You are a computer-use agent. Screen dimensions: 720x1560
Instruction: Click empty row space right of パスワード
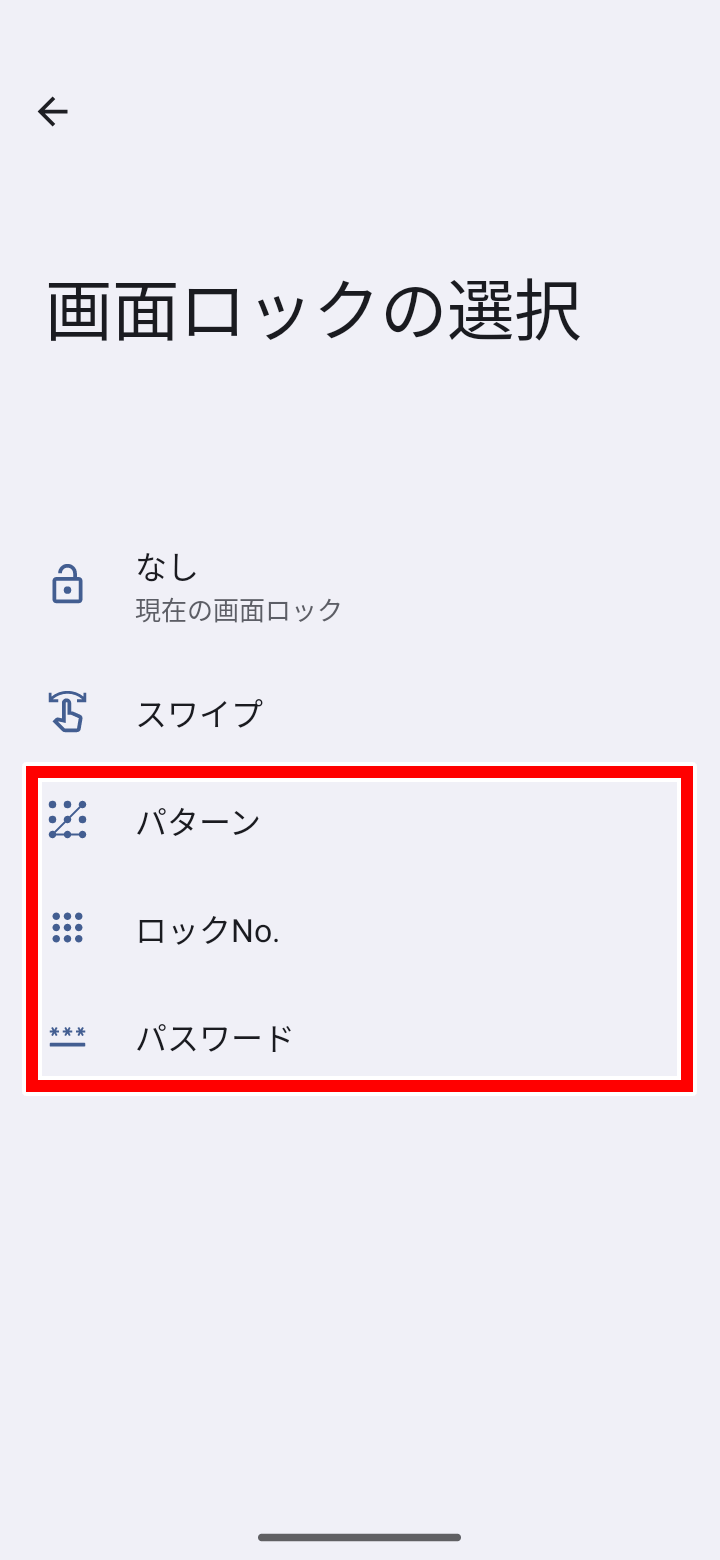[x=480, y=1038]
